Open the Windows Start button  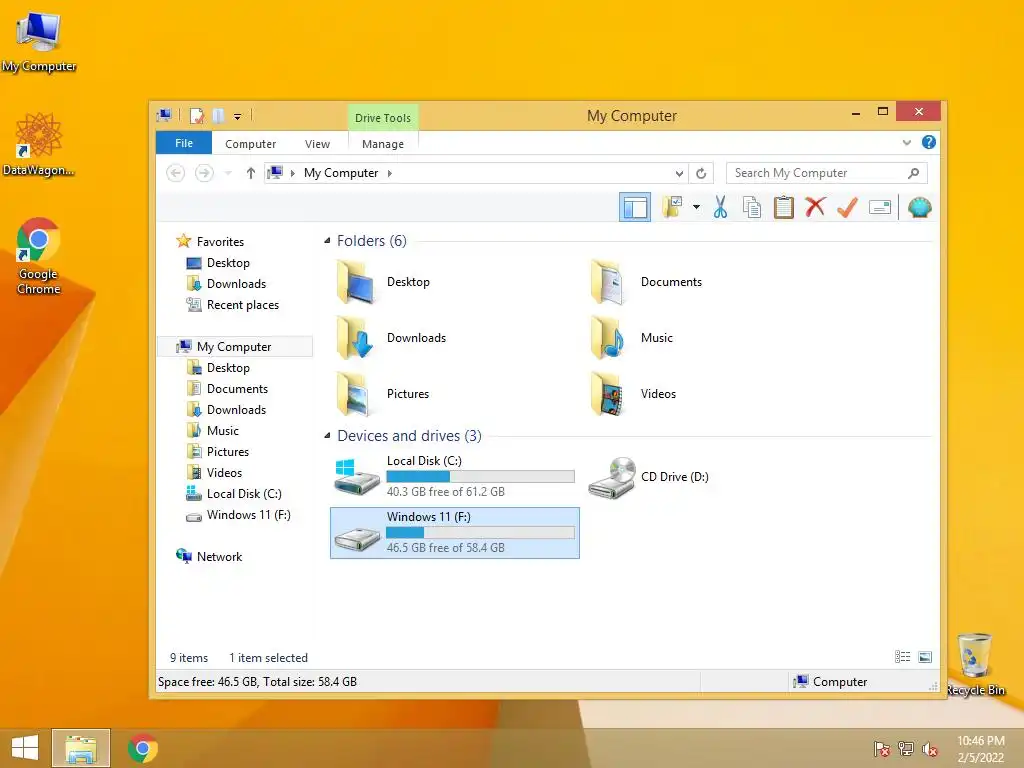pos(25,748)
